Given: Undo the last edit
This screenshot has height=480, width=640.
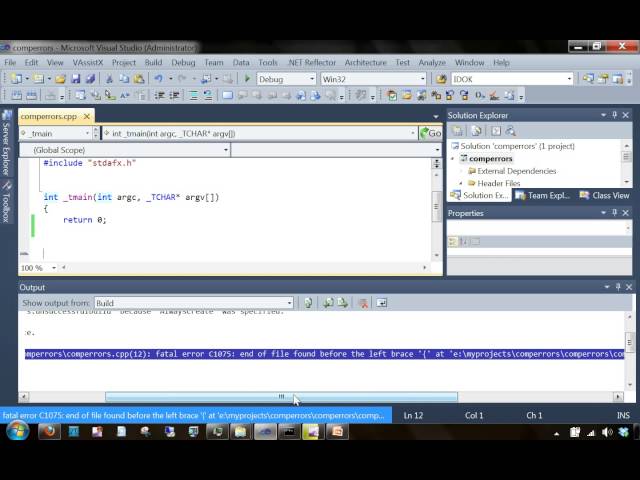Looking at the screenshot, I should [x=159, y=78].
